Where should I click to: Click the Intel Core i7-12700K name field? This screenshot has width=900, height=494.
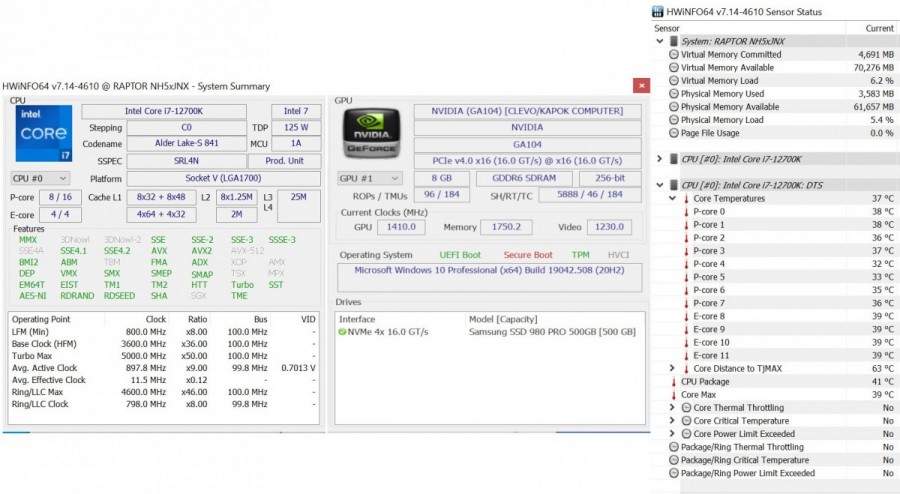coord(164,111)
